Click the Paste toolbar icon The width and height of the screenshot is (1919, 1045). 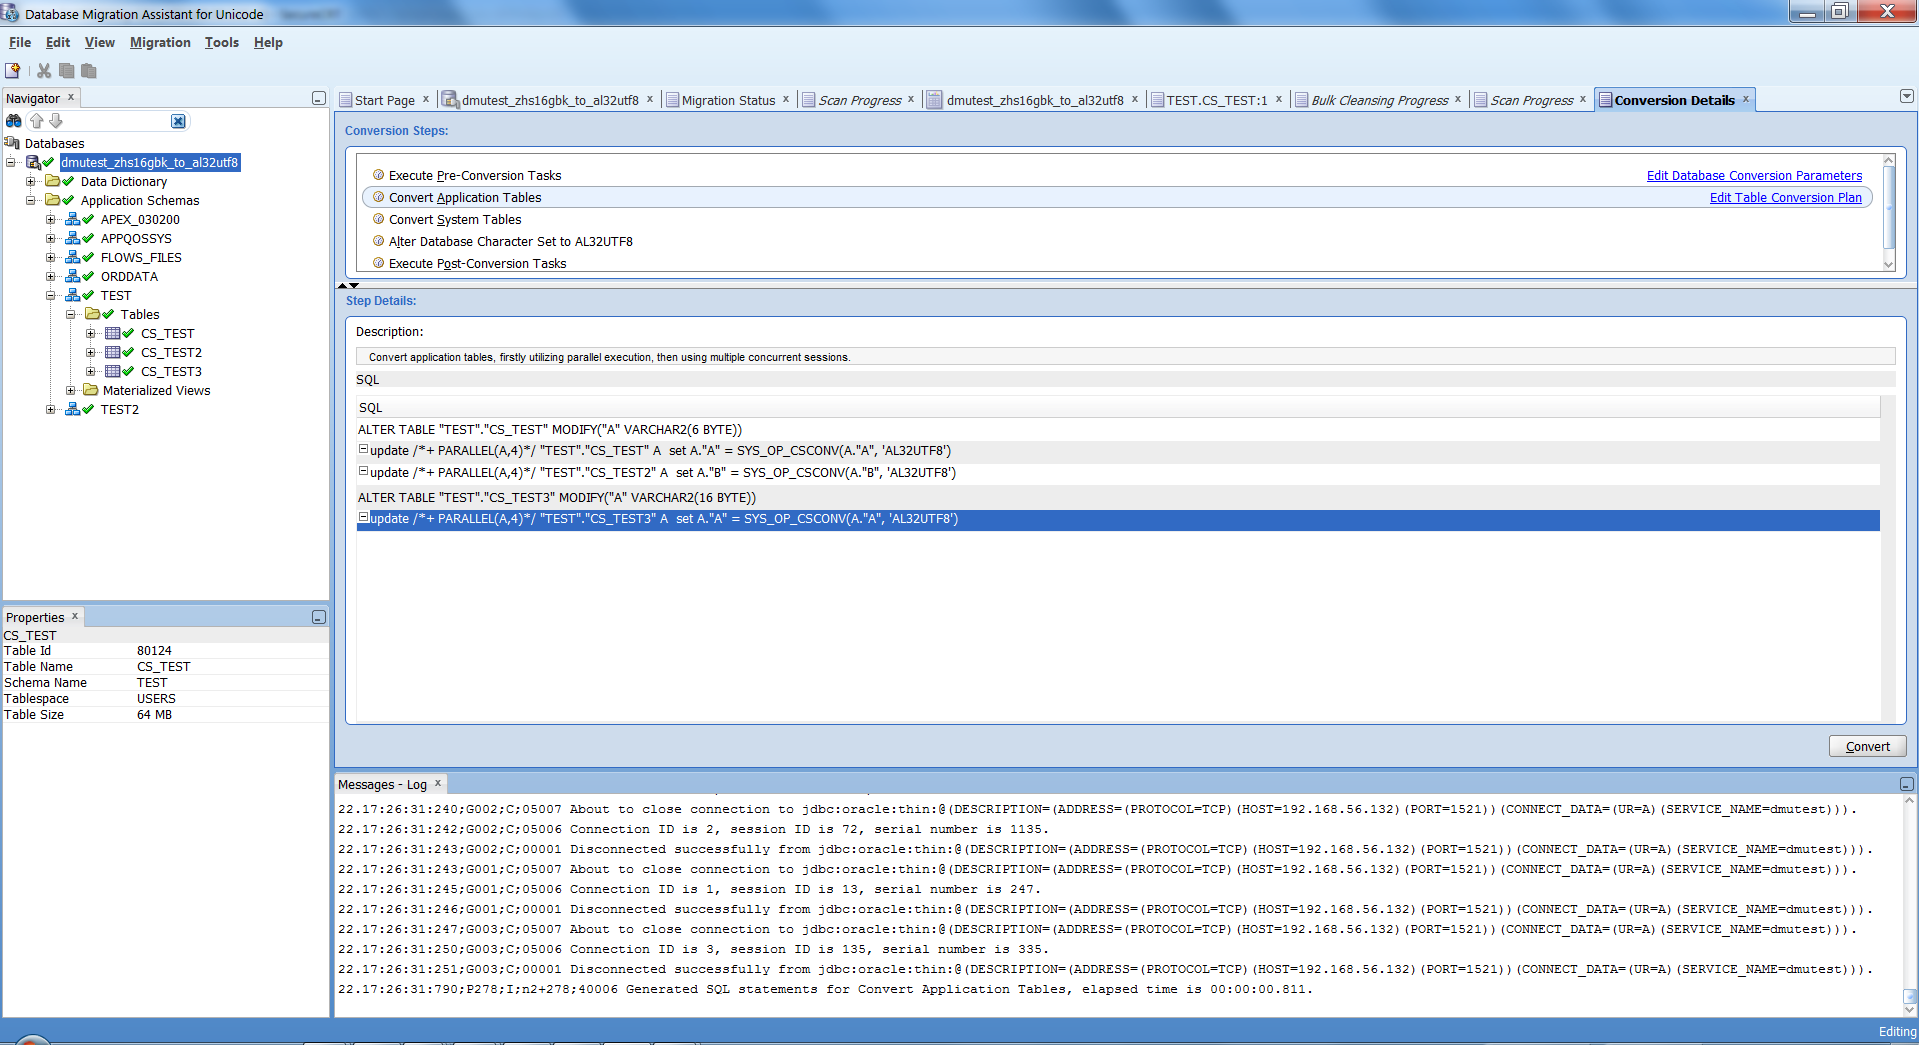coord(89,71)
